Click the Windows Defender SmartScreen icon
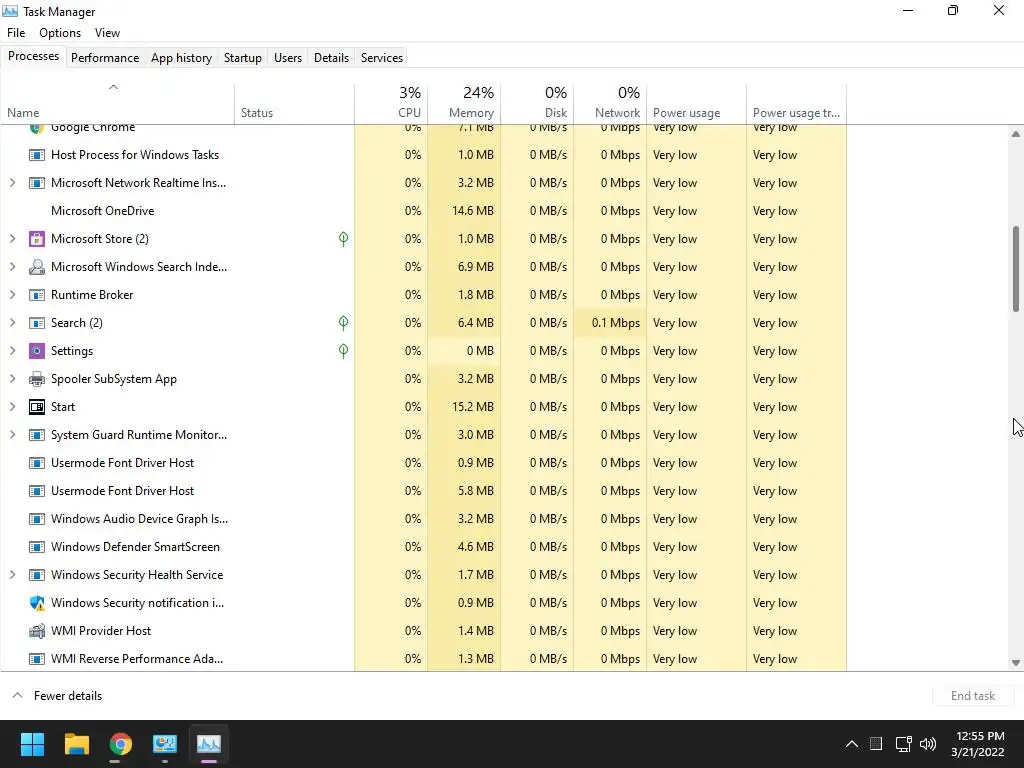The image size is (1024, 768). tap(37, 547)
